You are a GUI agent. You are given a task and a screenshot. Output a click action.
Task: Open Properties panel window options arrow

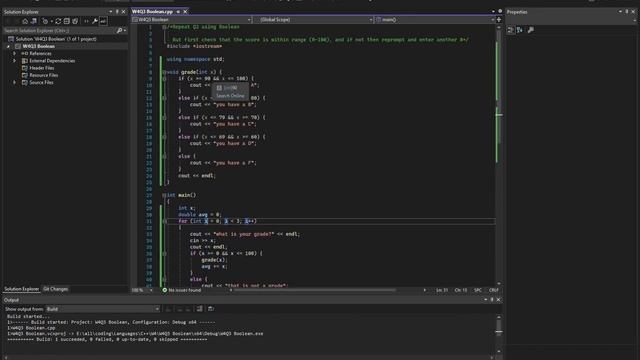click(620, 12)
